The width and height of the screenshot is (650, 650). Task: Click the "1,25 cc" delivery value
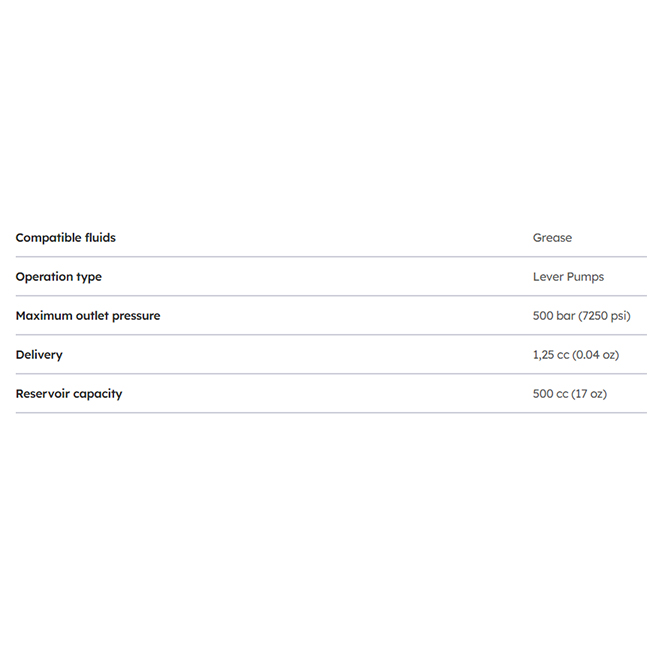pos(551,355)
